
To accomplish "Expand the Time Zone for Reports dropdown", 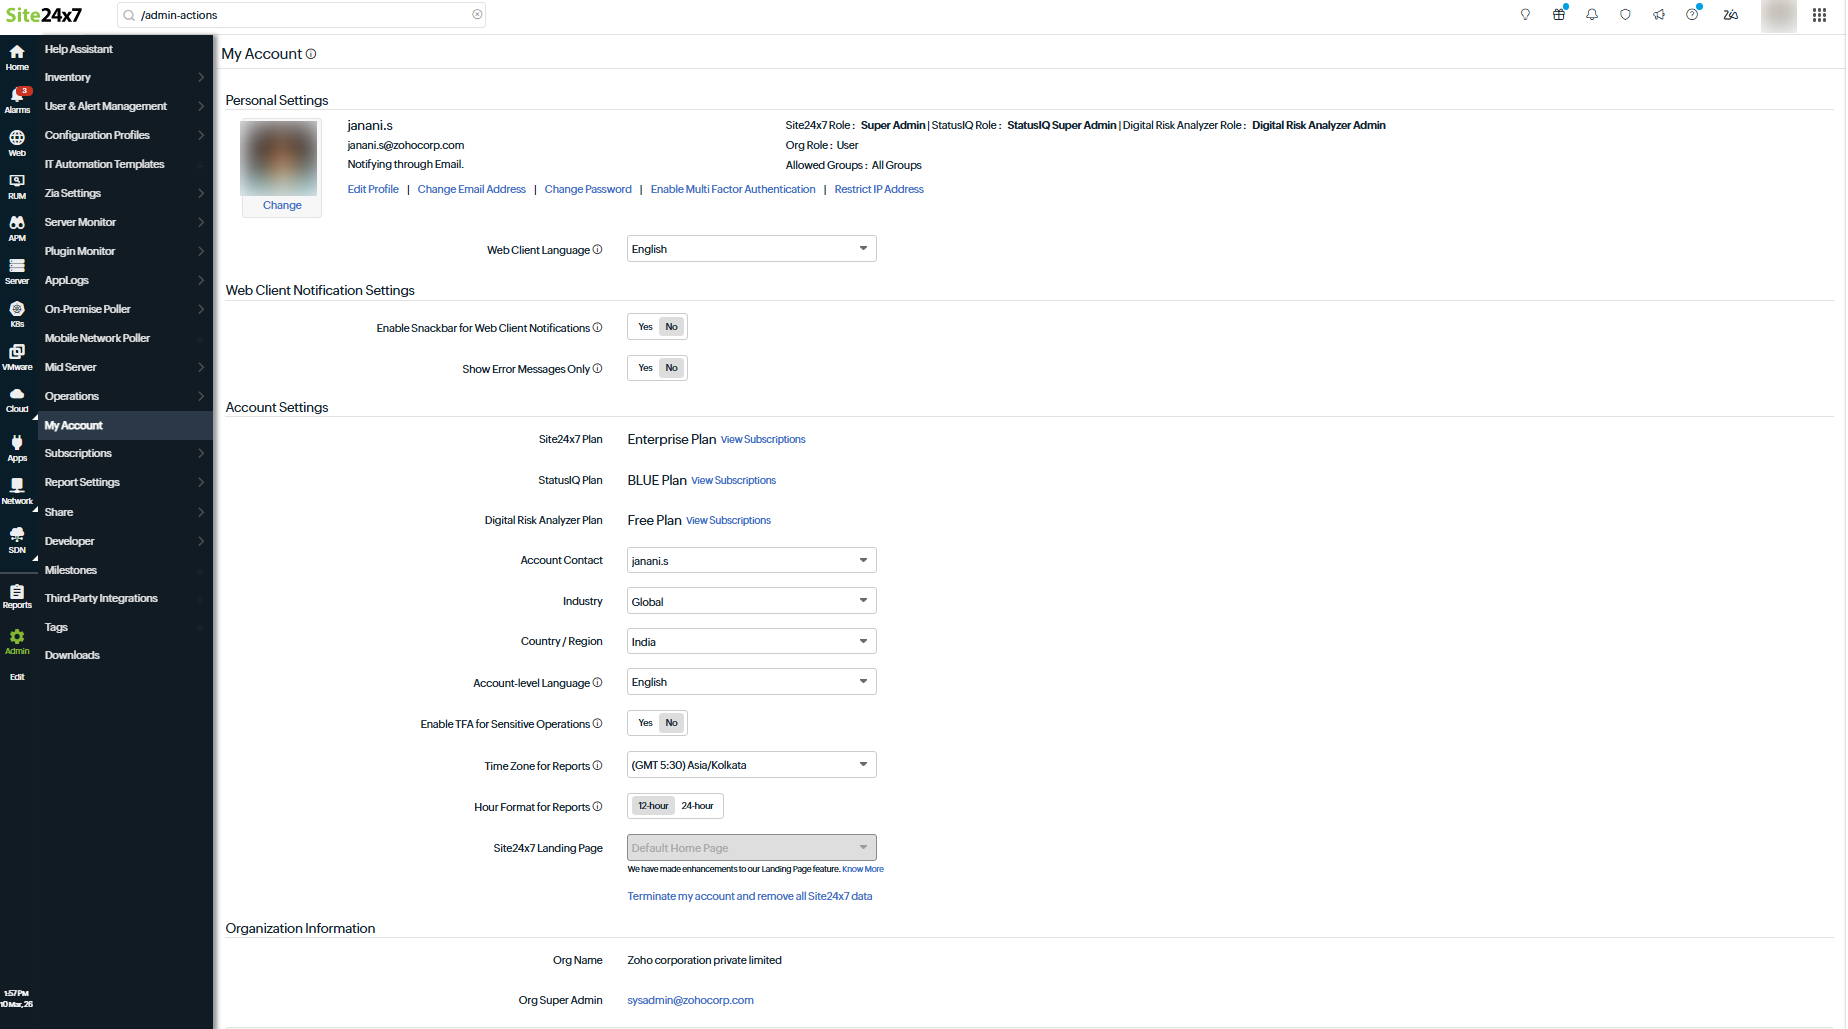I will point(751,765).
